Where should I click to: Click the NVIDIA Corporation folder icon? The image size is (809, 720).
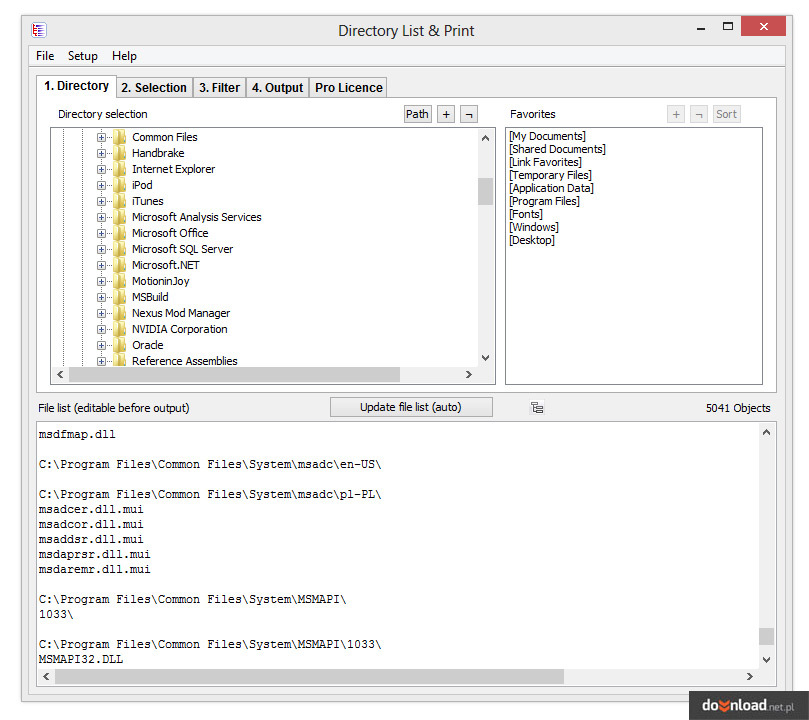120,329
